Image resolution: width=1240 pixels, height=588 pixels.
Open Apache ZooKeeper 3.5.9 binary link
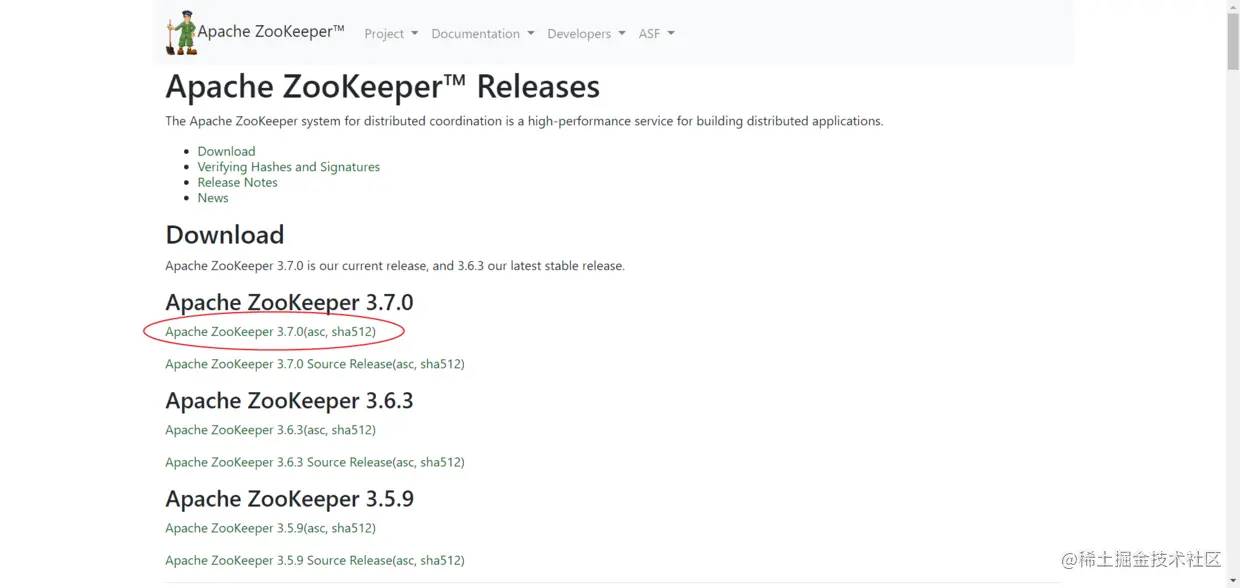[234, 528]
